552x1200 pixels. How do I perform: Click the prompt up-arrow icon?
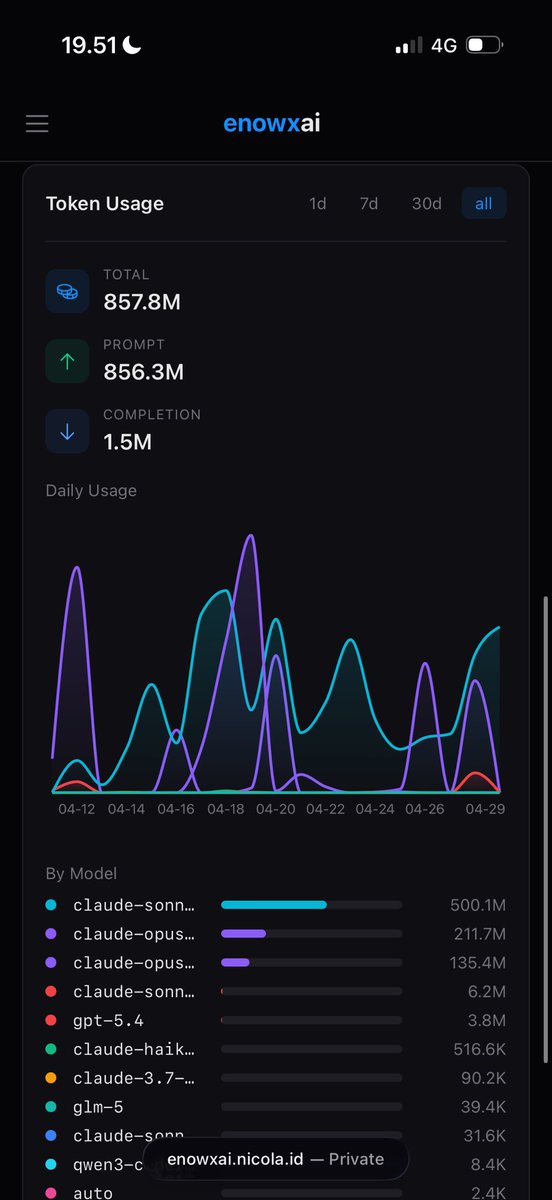(x=67, y=361)
